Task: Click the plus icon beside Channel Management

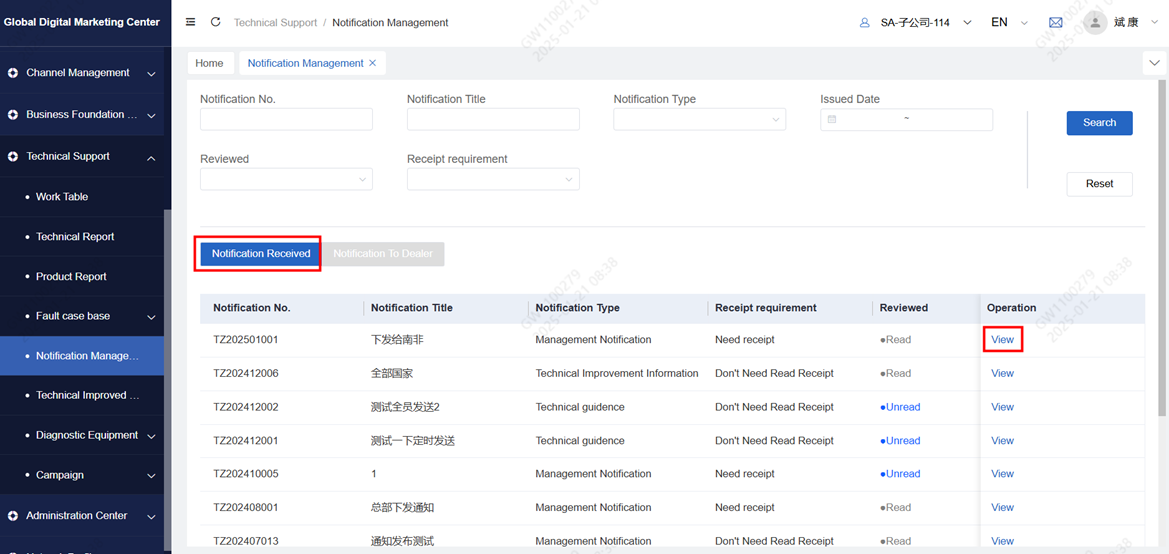Action: pos(13,73)
